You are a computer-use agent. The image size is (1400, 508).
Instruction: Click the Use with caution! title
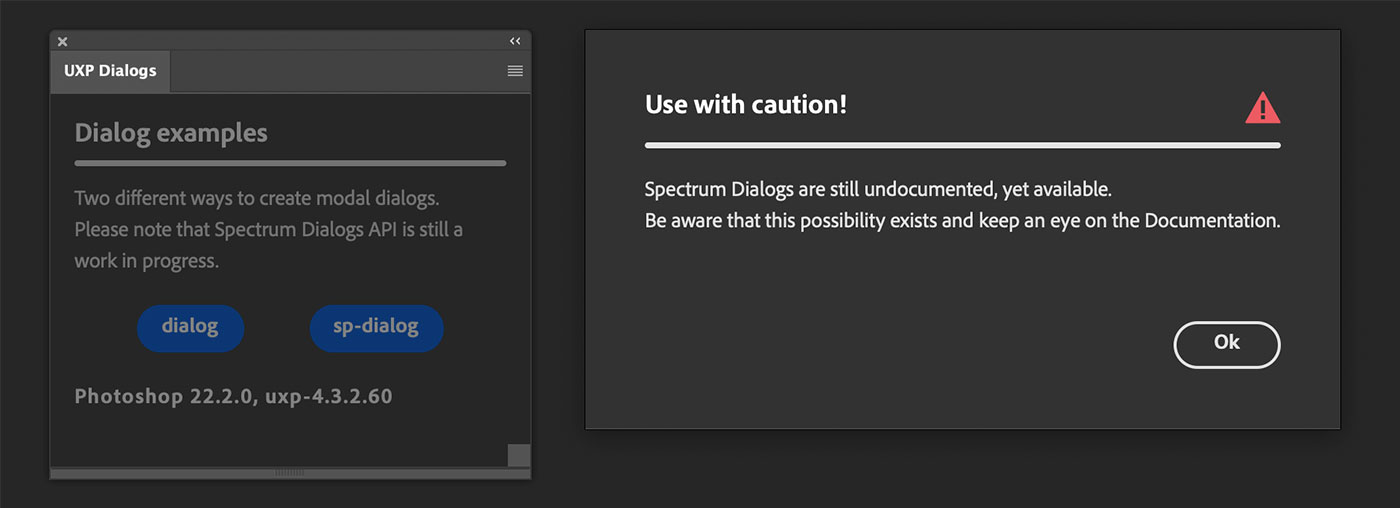click(746, 104)
